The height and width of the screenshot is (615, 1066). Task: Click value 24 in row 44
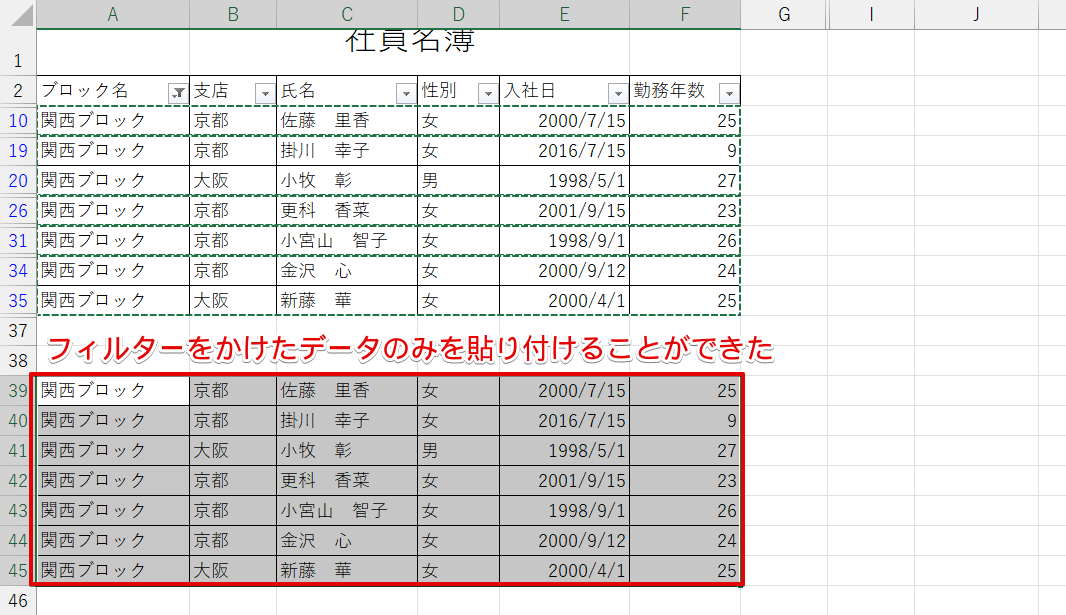(727, 540)
